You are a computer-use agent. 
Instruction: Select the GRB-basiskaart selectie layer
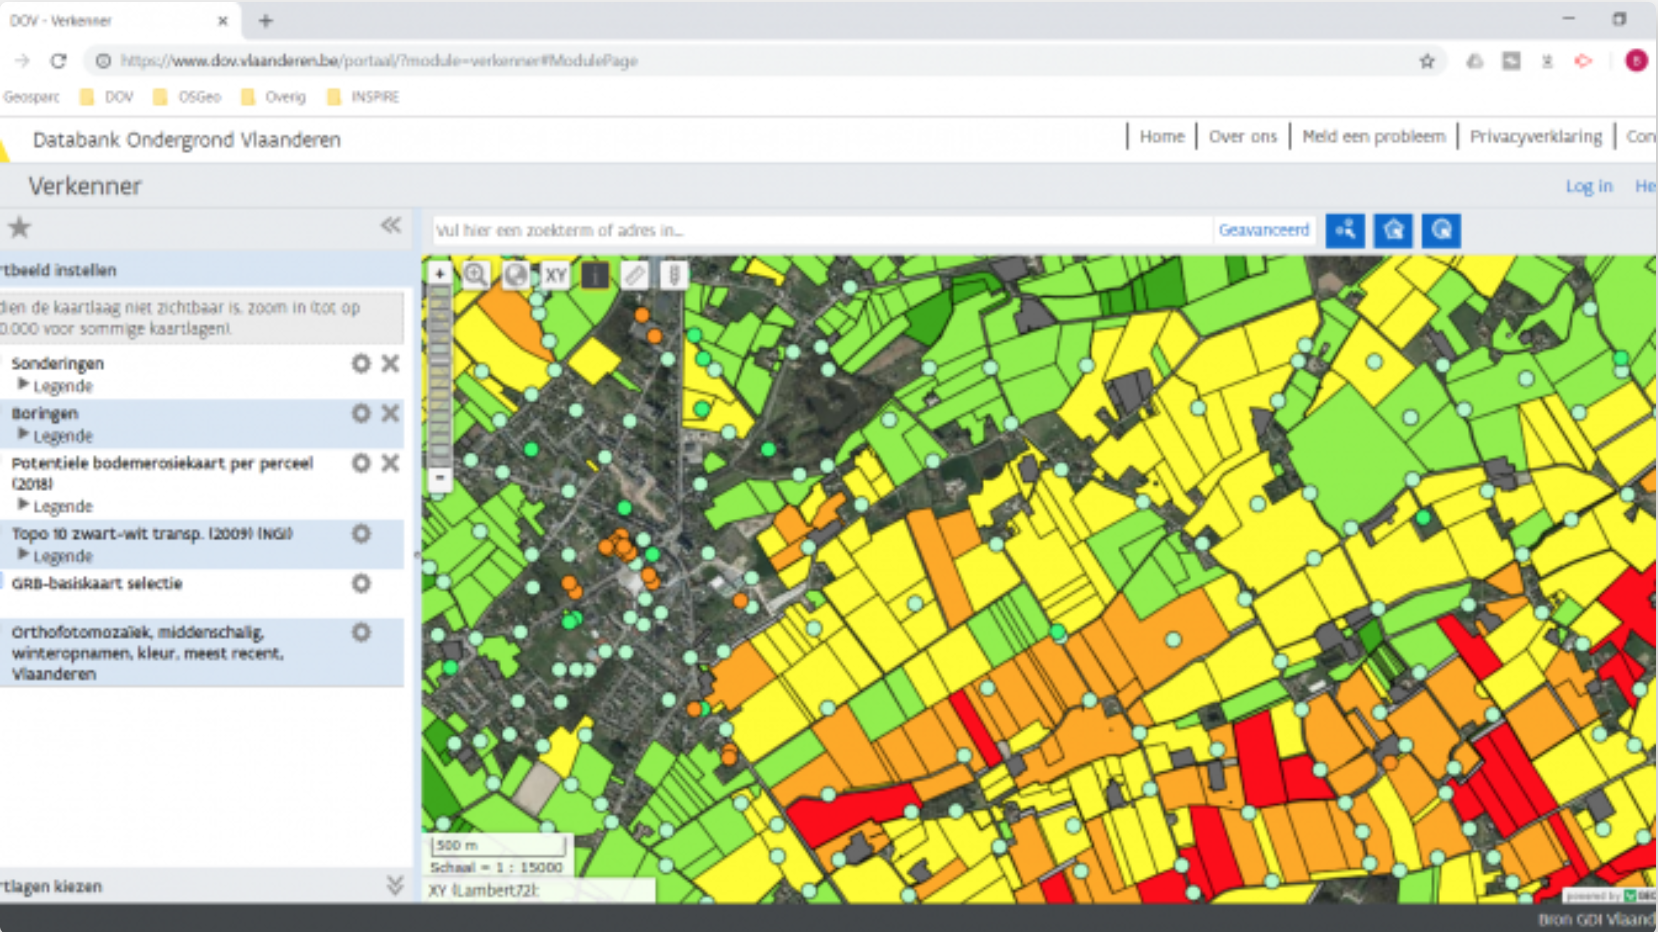click(97, 583)
